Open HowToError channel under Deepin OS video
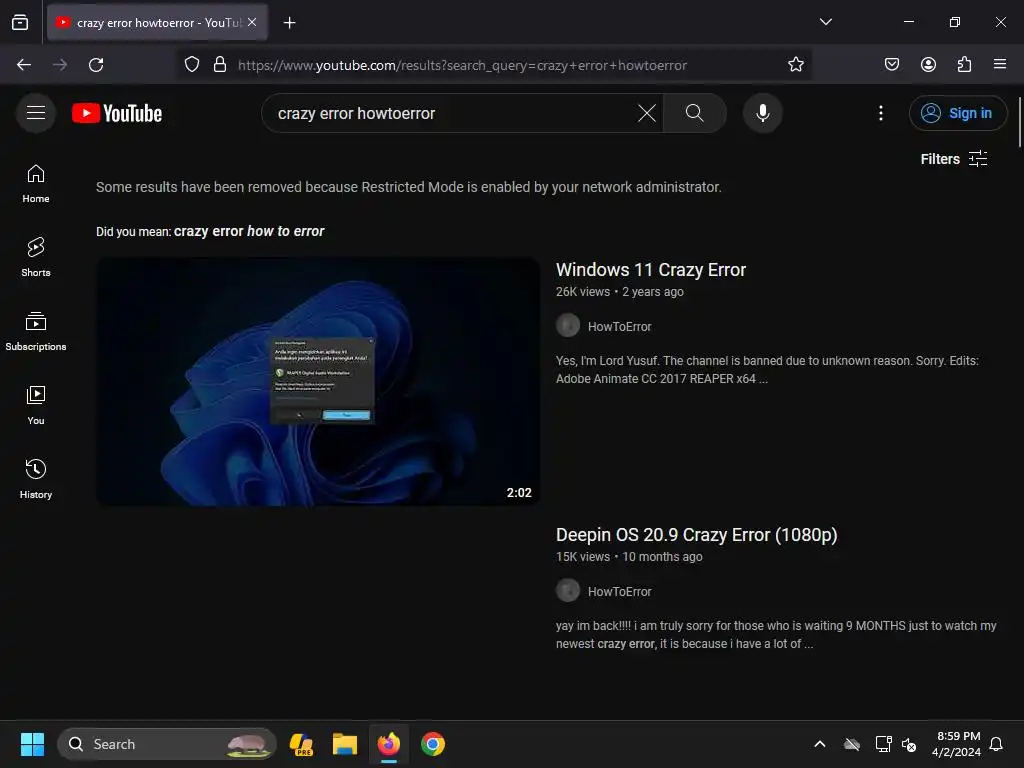1024x768 pixels. click(x=619, y=592)
